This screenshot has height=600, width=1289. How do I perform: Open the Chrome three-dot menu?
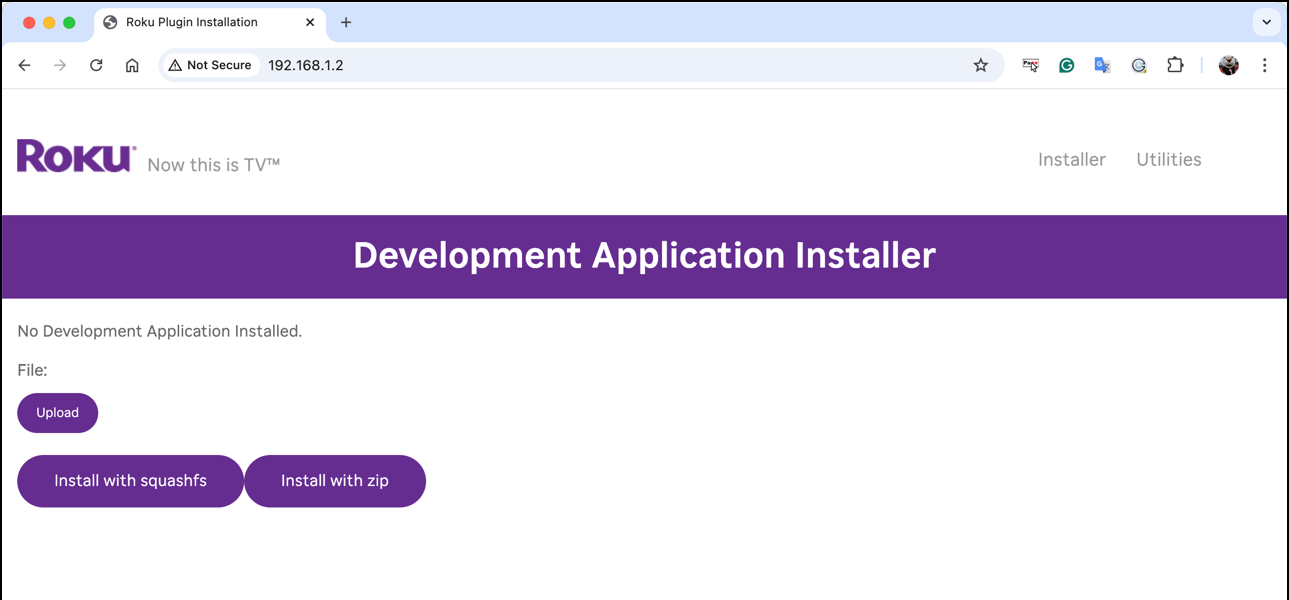[x=1265, y=65]
